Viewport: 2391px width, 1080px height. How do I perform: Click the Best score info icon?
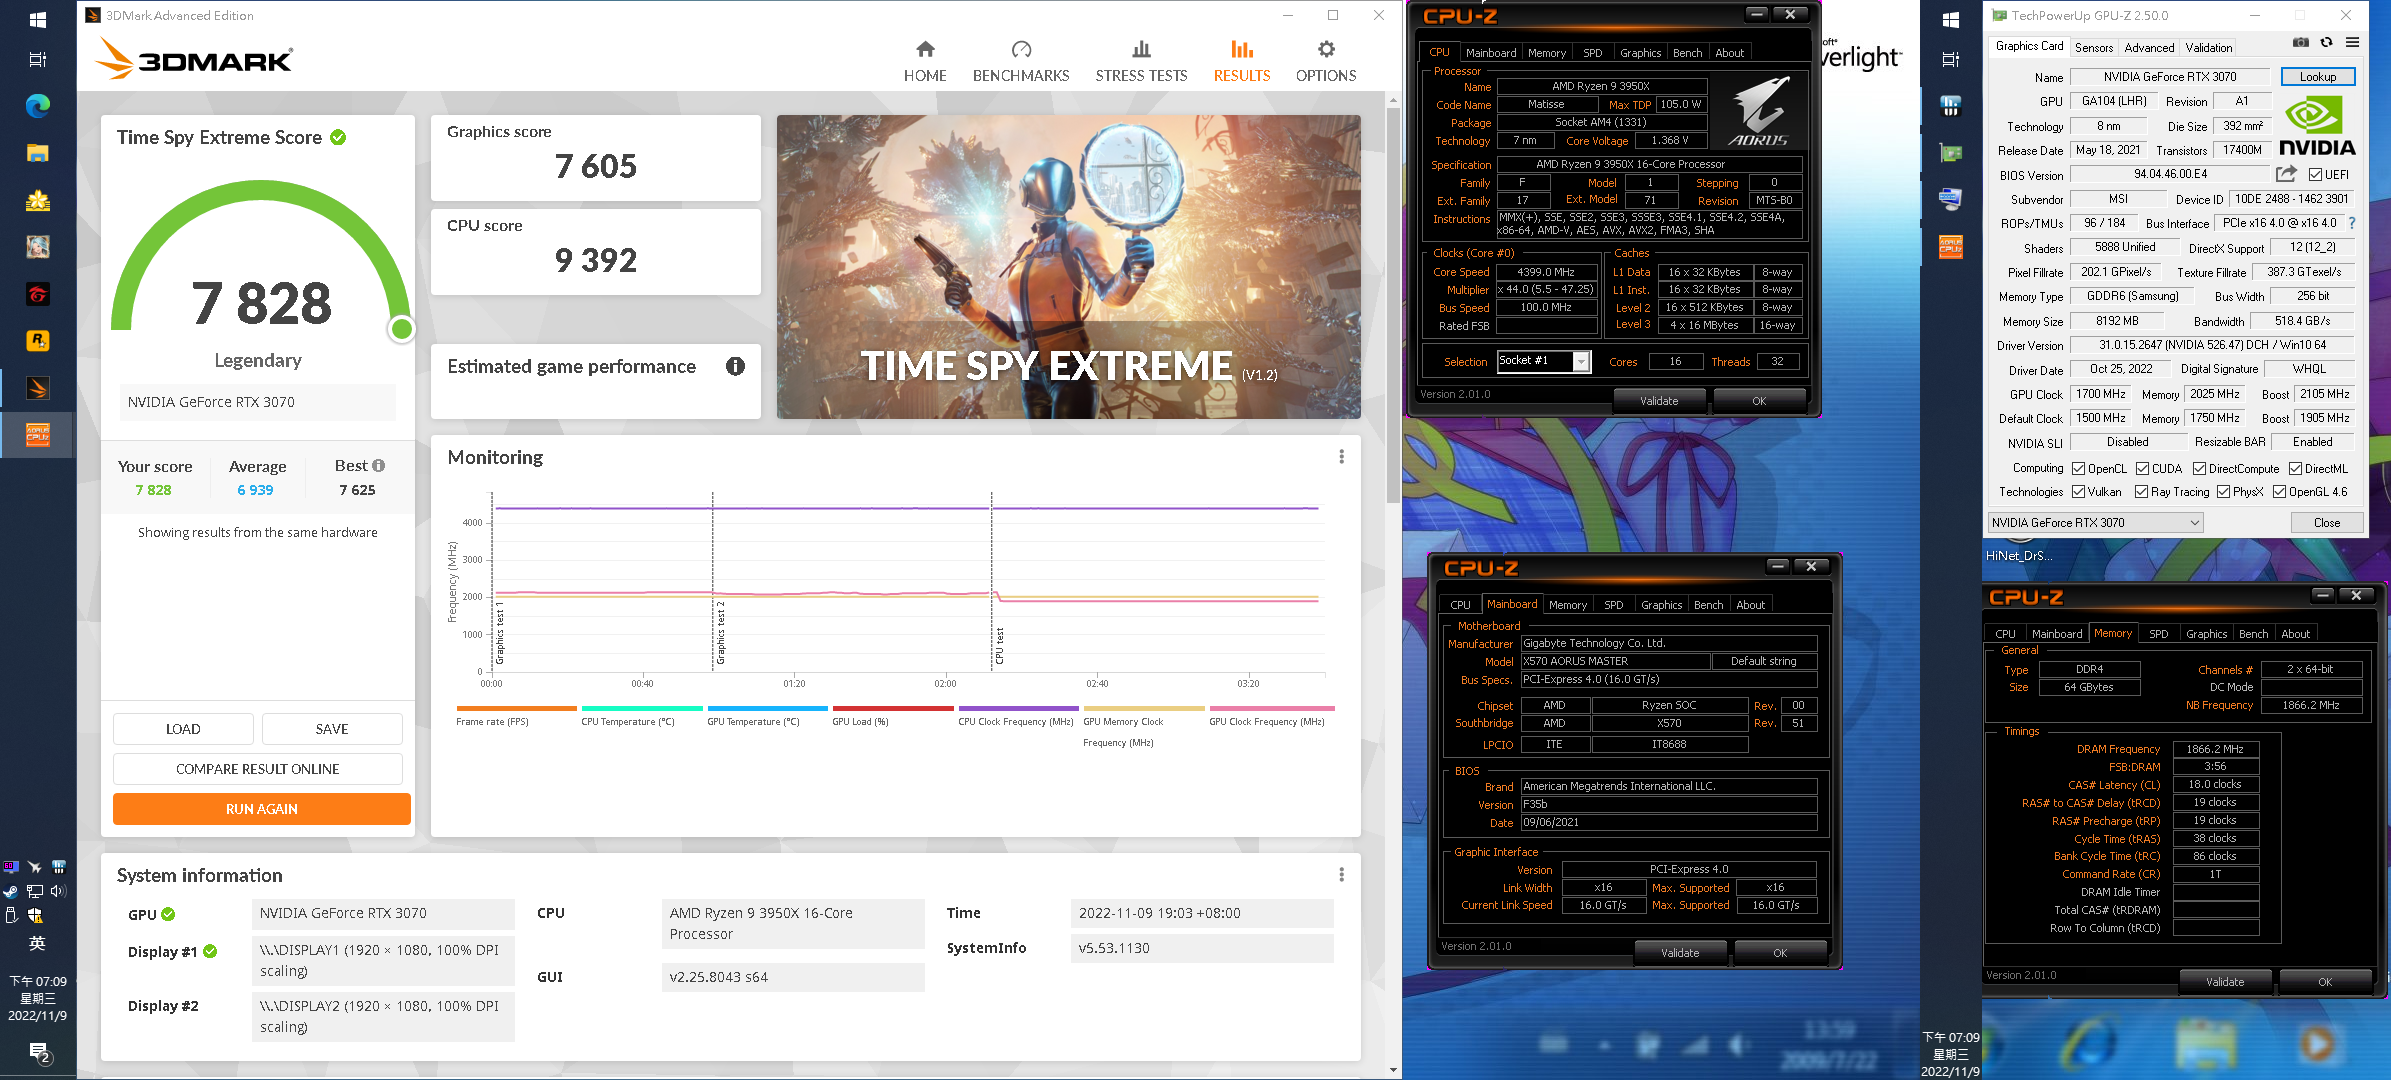378,465
